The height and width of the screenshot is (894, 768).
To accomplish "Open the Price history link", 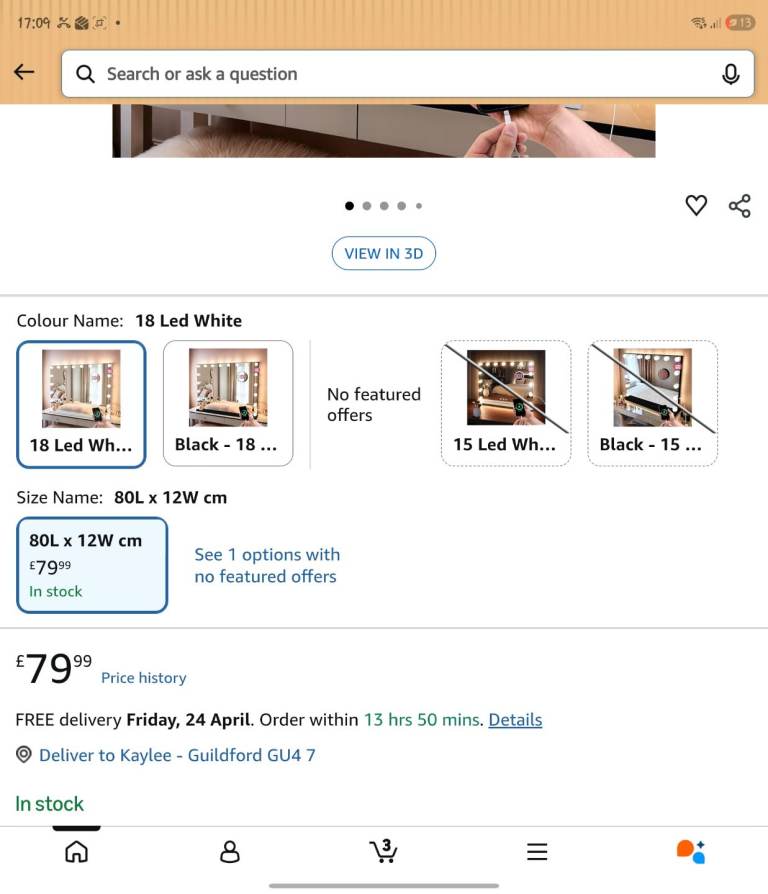I will [143, 678].
